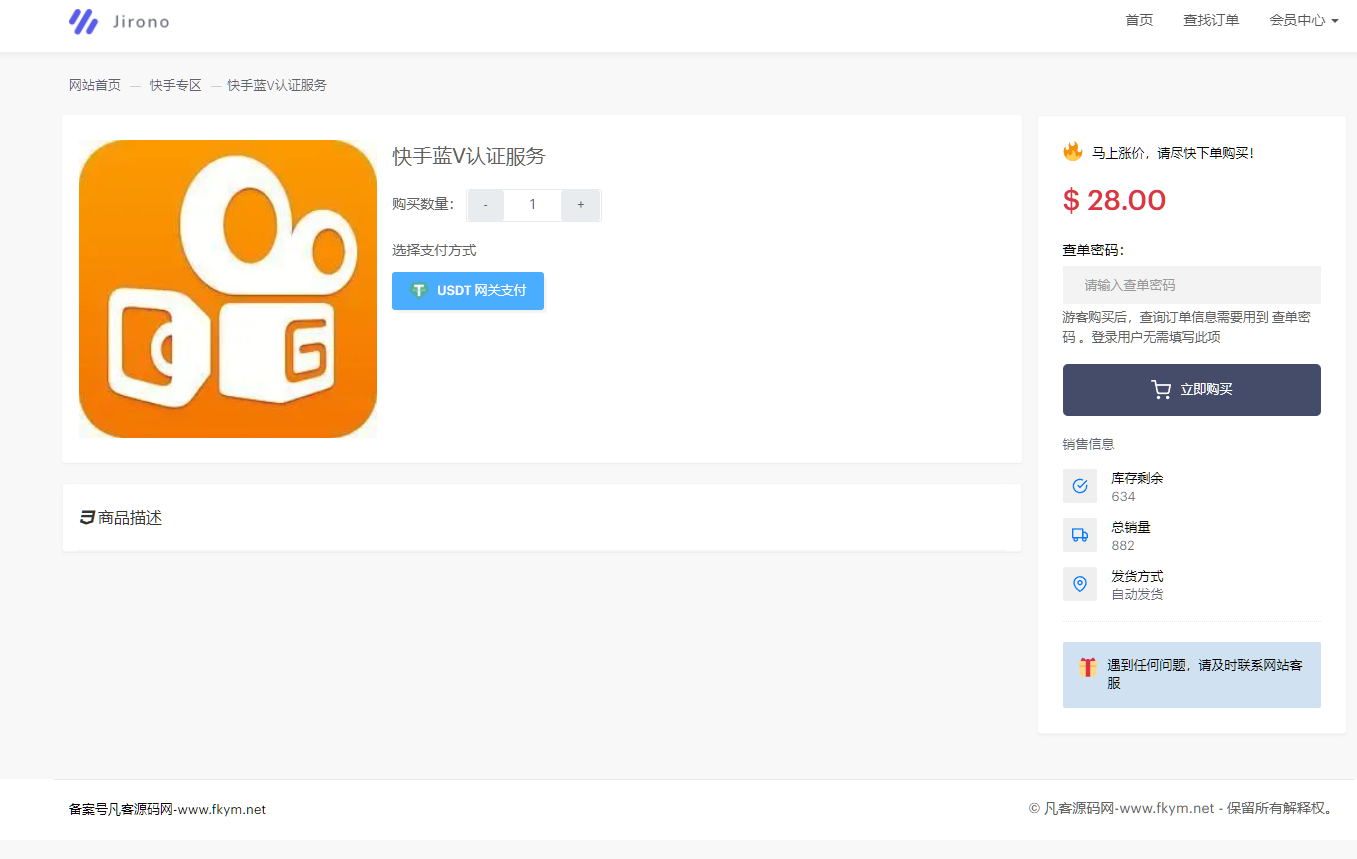Click the 销售信息 label
1357x859 pixels.
[x=1089, y=444]
